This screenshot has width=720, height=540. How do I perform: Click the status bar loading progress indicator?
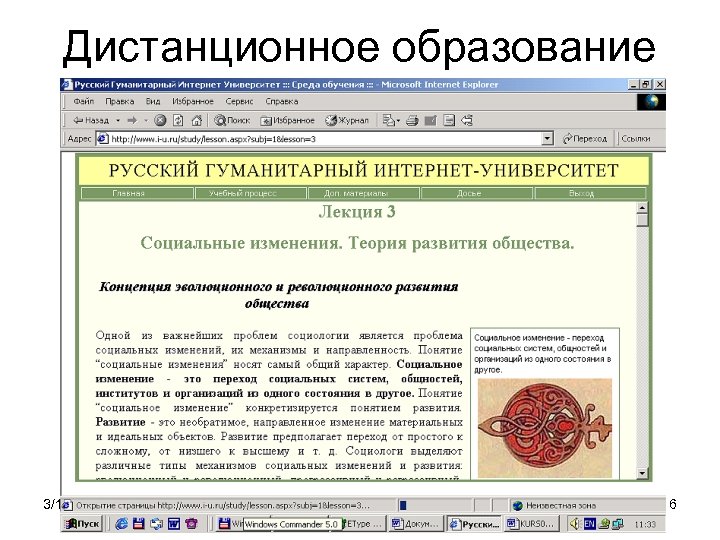[x=403, y=506]
